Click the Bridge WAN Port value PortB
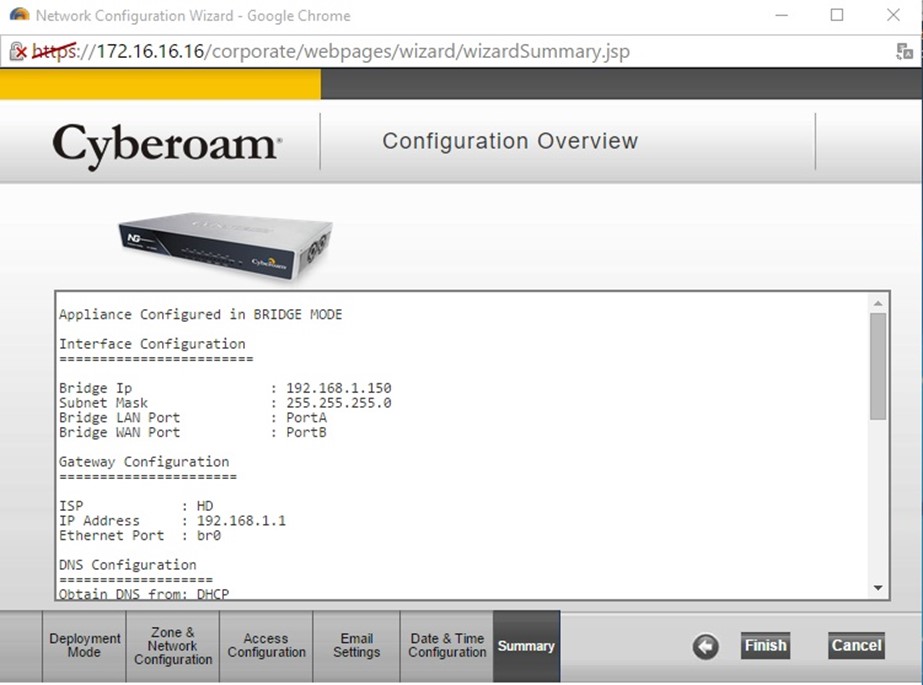923x685 pixels. pyautogui.click(x=306, y=433)
